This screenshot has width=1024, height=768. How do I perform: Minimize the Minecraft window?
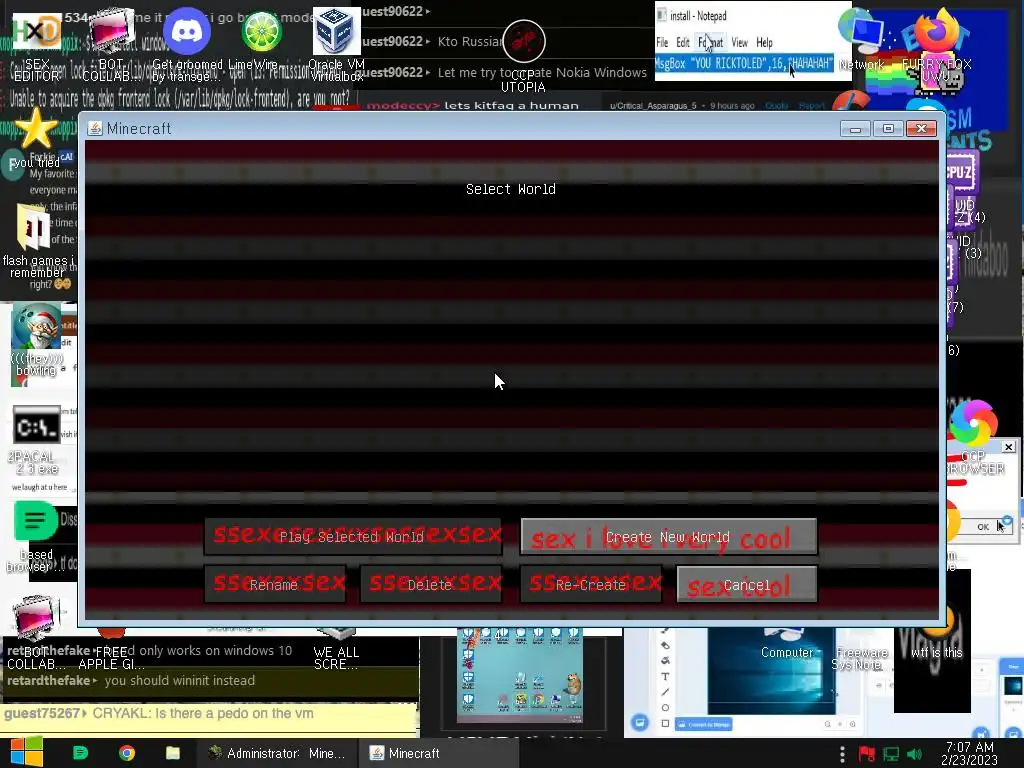point(856,129)
